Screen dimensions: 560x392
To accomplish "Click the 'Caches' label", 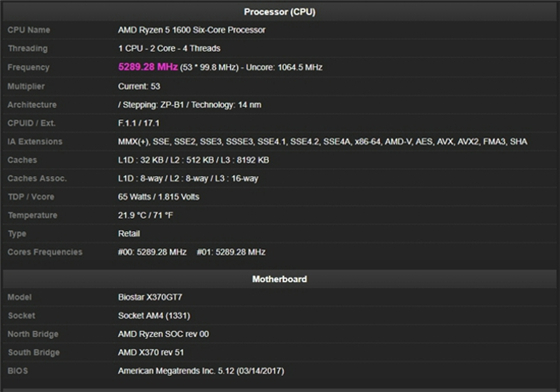I will (x=22, y=160).
